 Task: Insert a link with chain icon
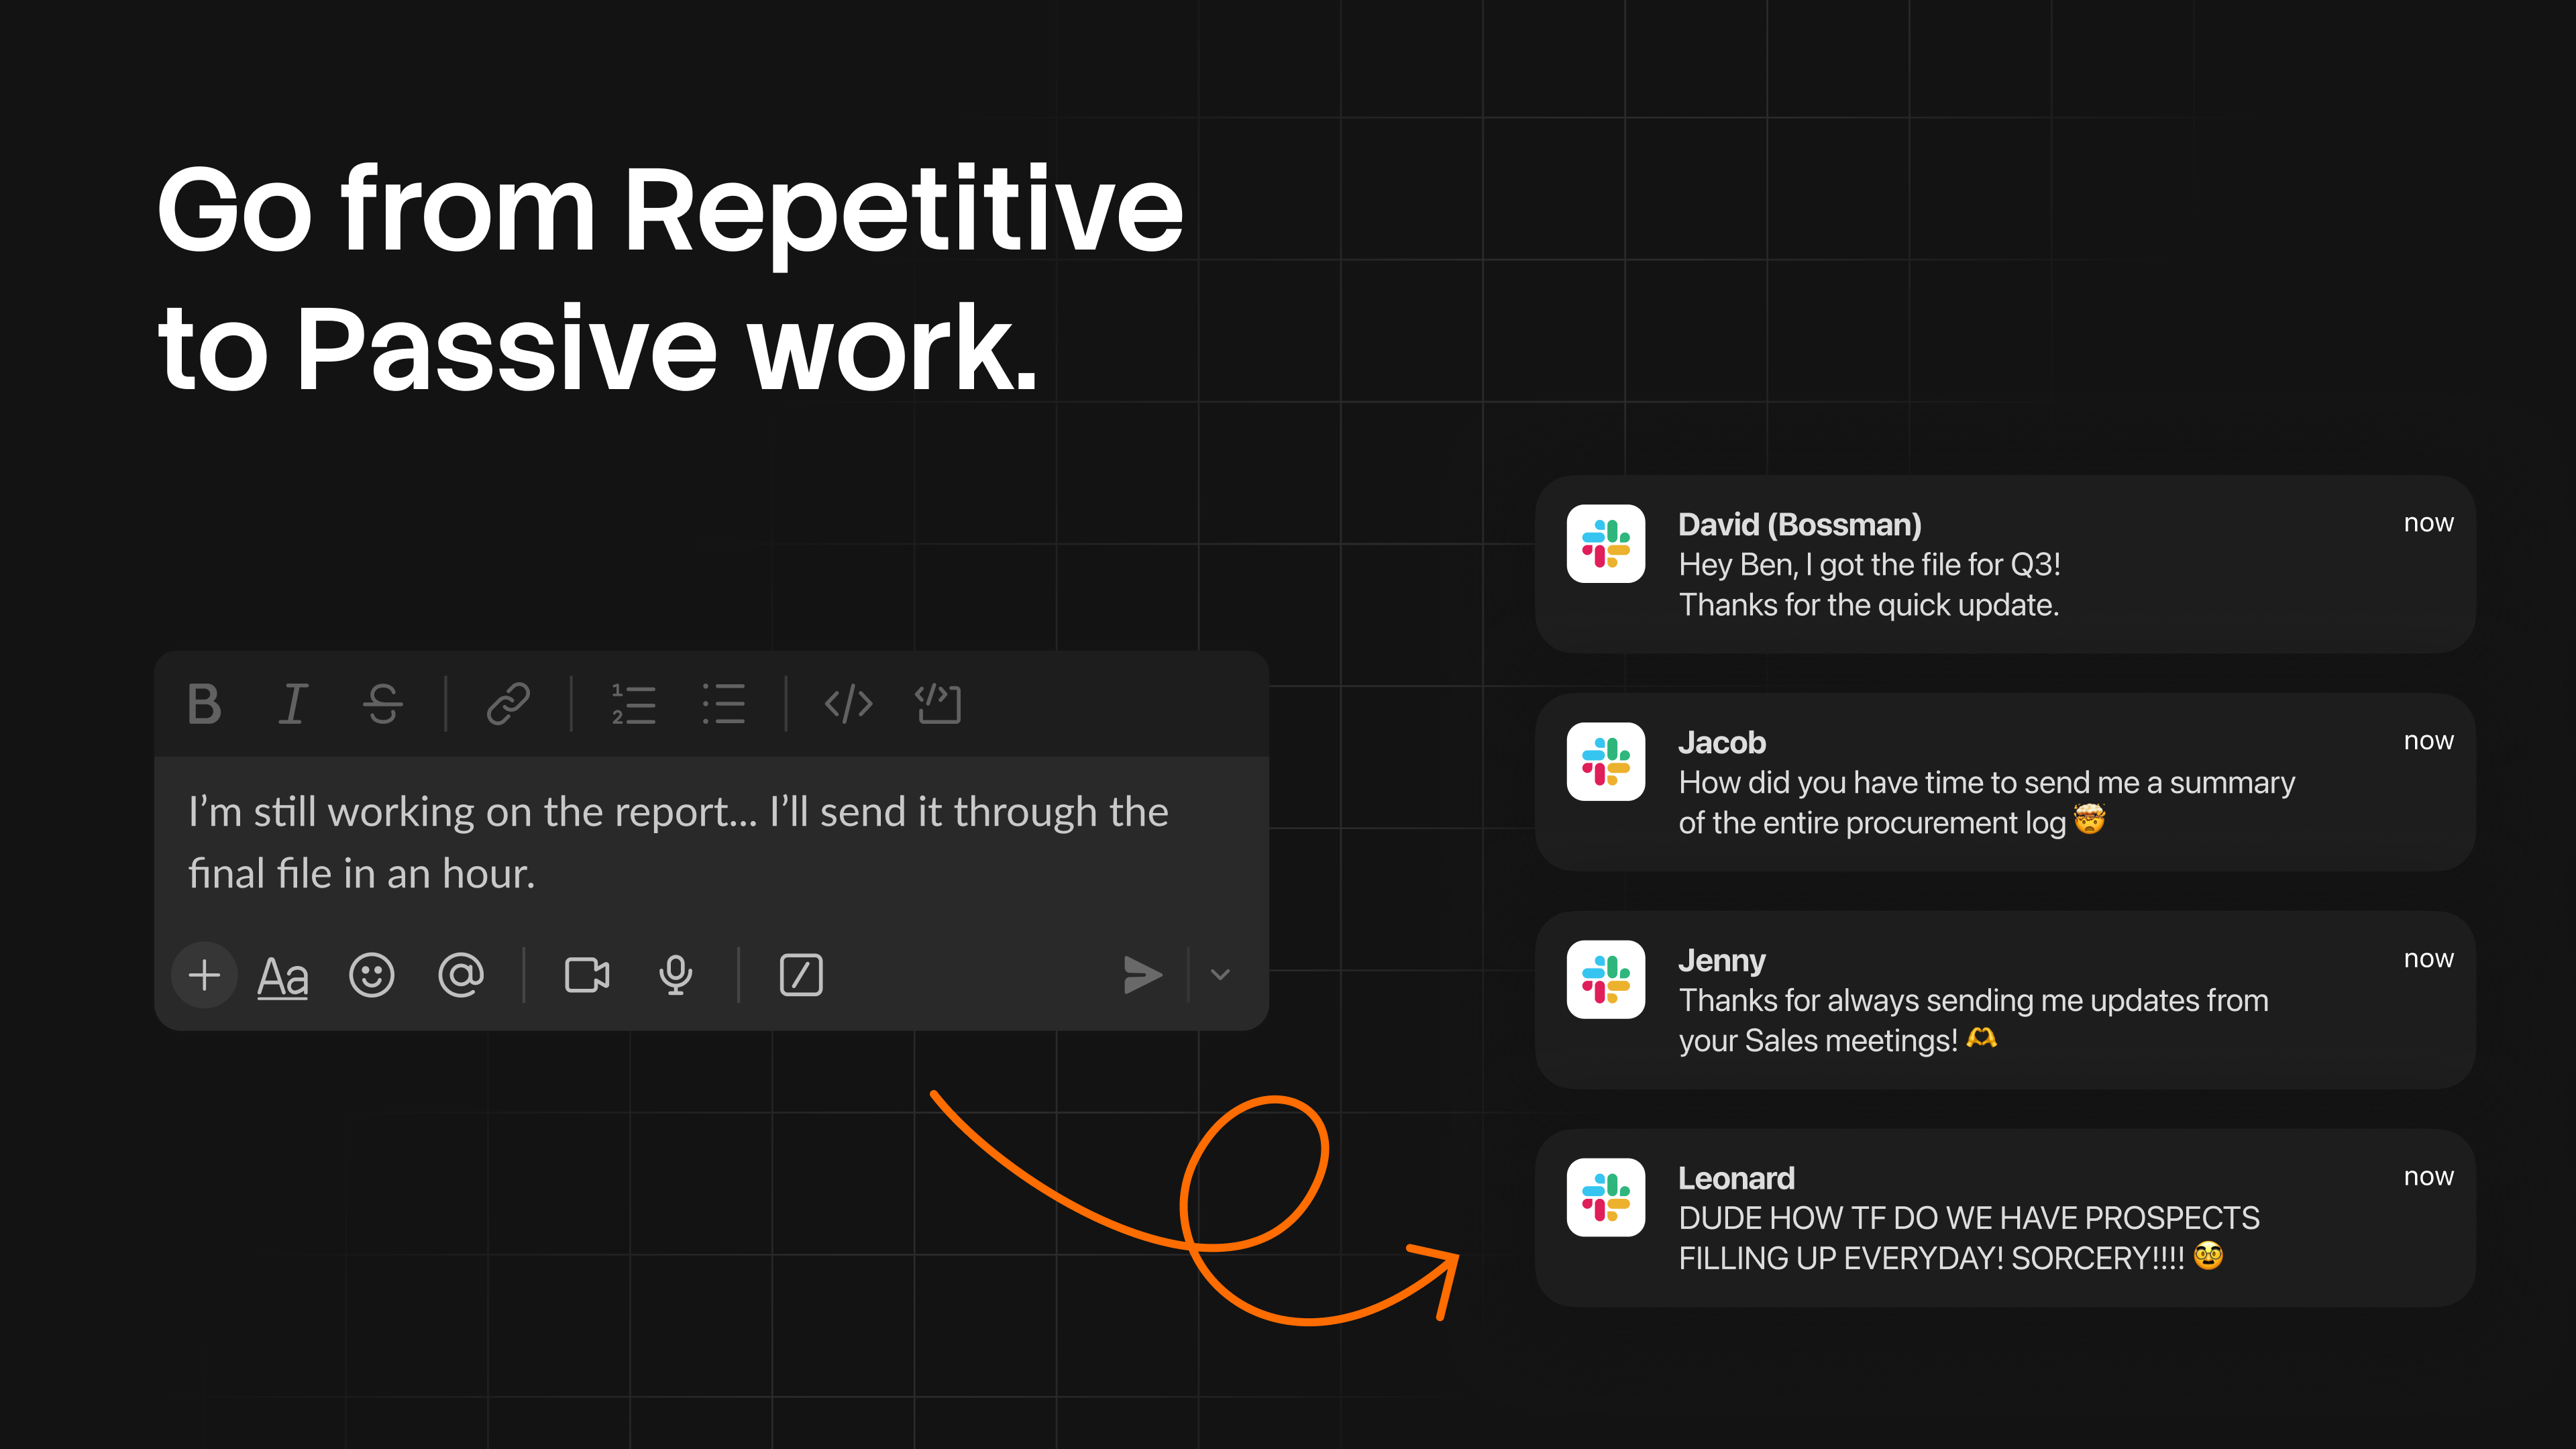[508, 704]
